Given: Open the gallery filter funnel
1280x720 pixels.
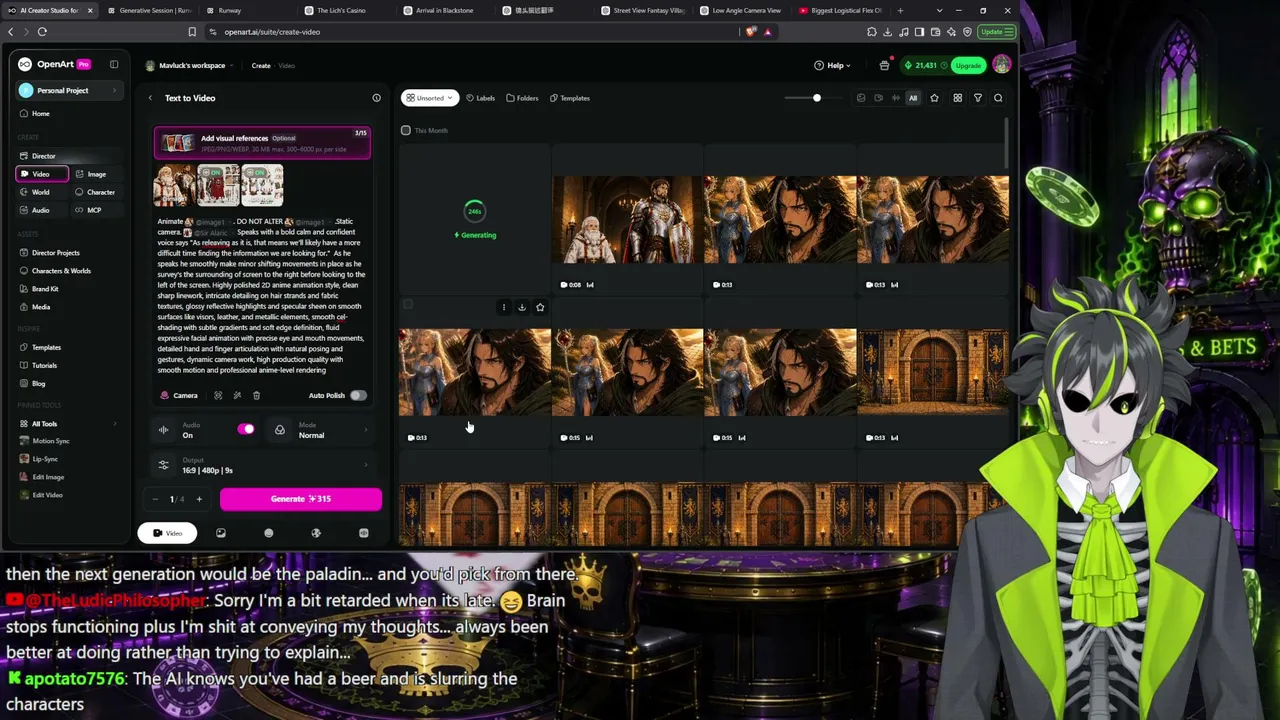Looking at the screenshot, I should [x=978, y=98].
